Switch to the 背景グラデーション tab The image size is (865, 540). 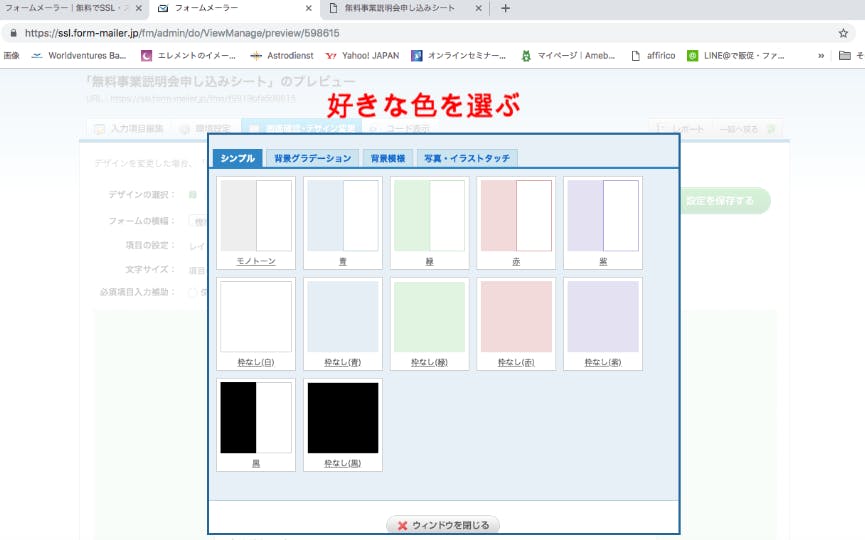point(312,158)
